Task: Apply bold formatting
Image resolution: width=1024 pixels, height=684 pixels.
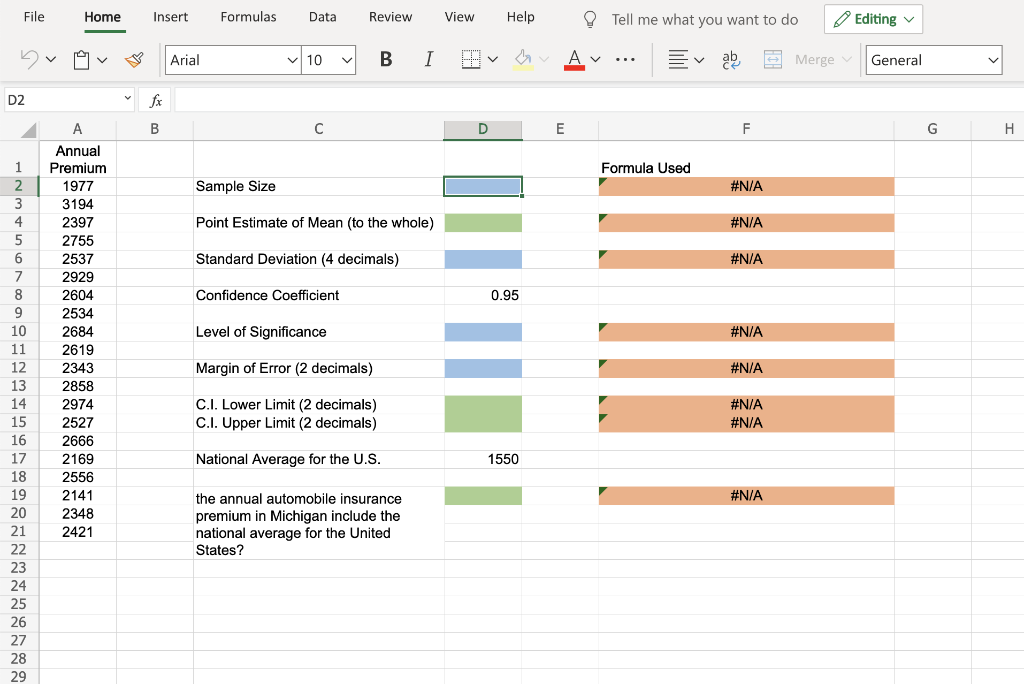Action: tap(385, 59)
